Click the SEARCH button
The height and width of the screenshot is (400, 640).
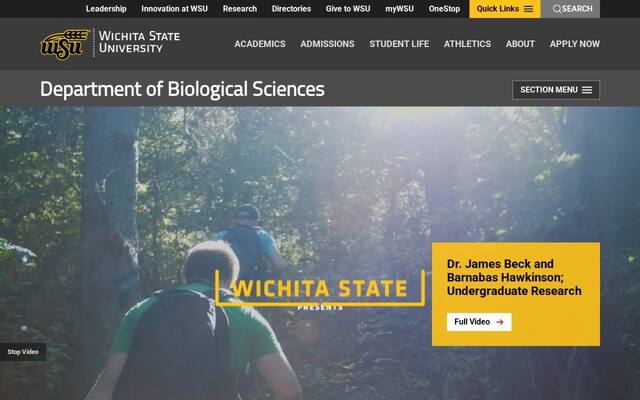571,9
